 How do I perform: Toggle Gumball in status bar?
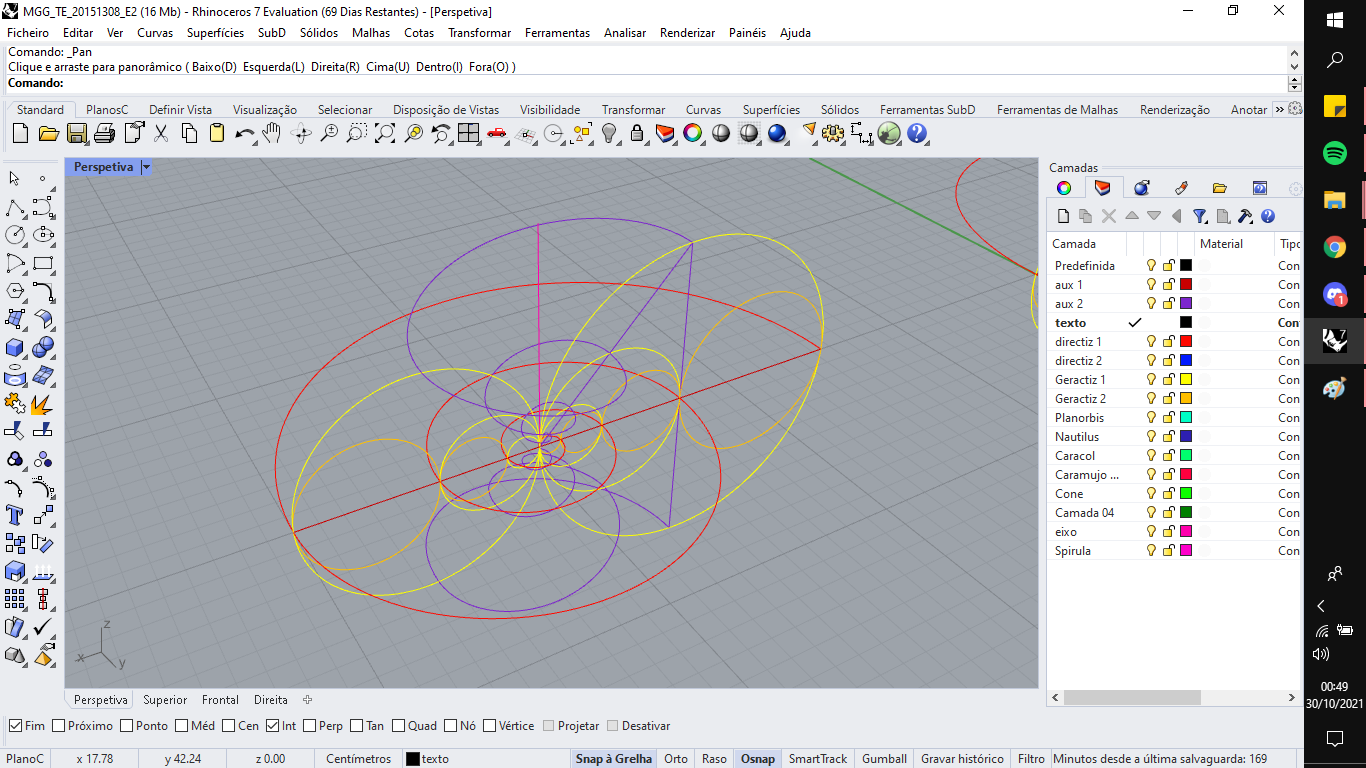(884, 759)
